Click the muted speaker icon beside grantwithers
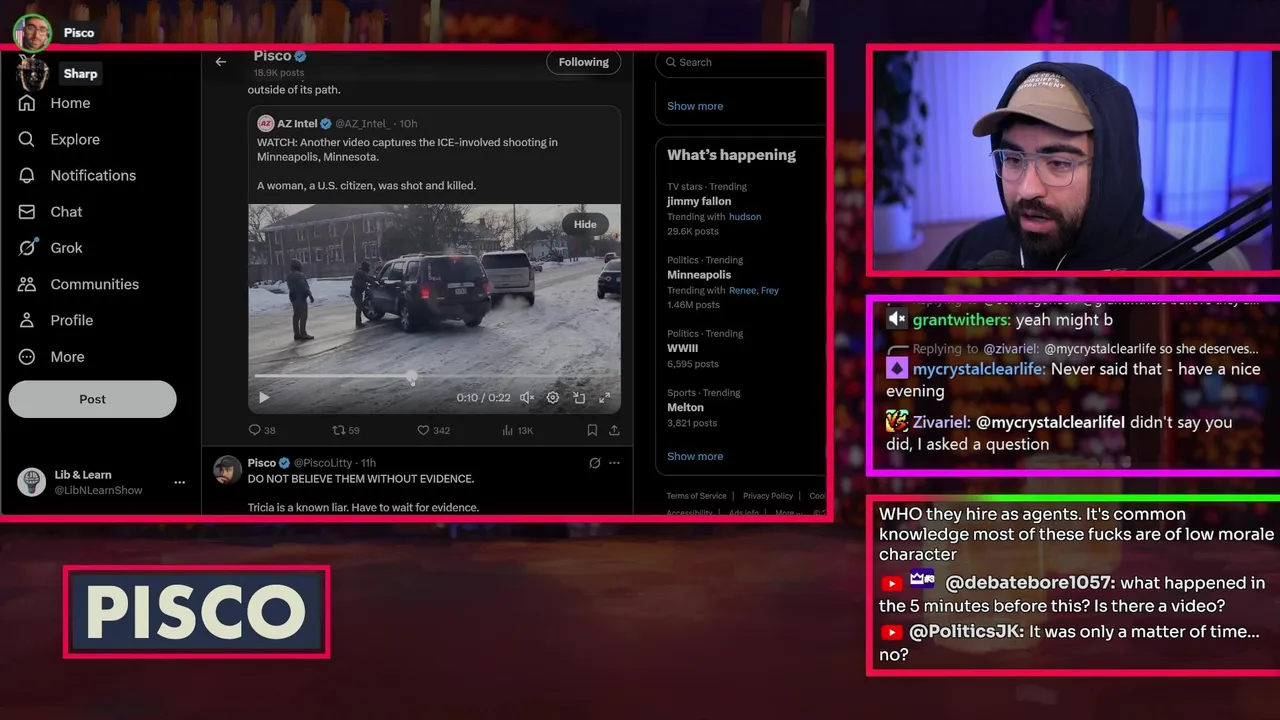The height and width of the screenshot is (720, 1280). coord(896,320)
